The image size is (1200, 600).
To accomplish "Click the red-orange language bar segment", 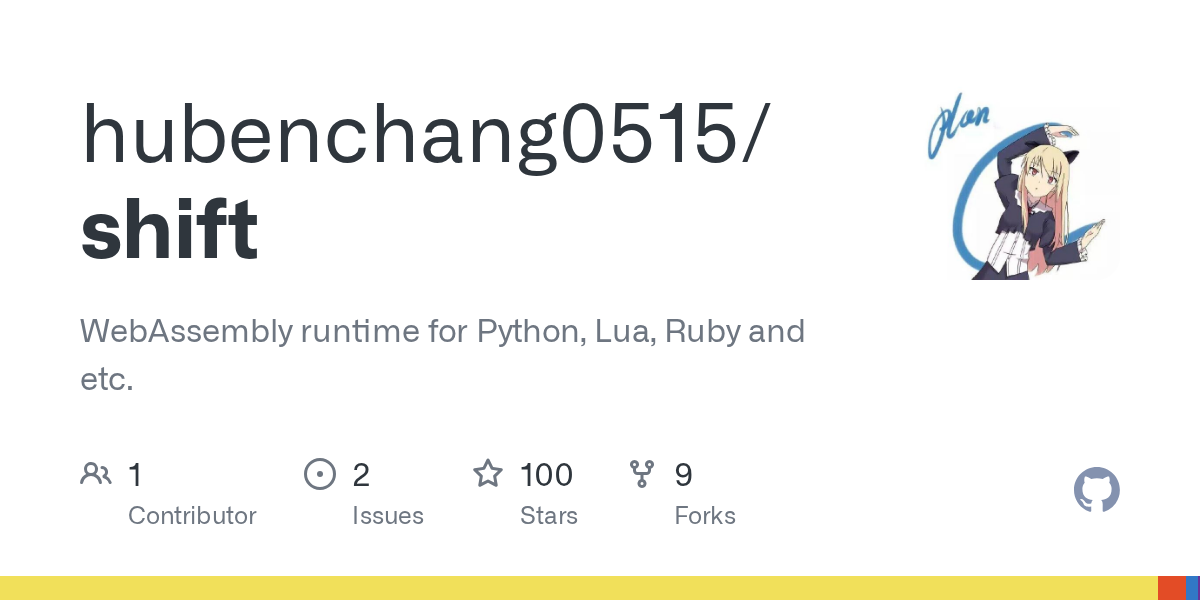I will click(x=1170, y=588).
